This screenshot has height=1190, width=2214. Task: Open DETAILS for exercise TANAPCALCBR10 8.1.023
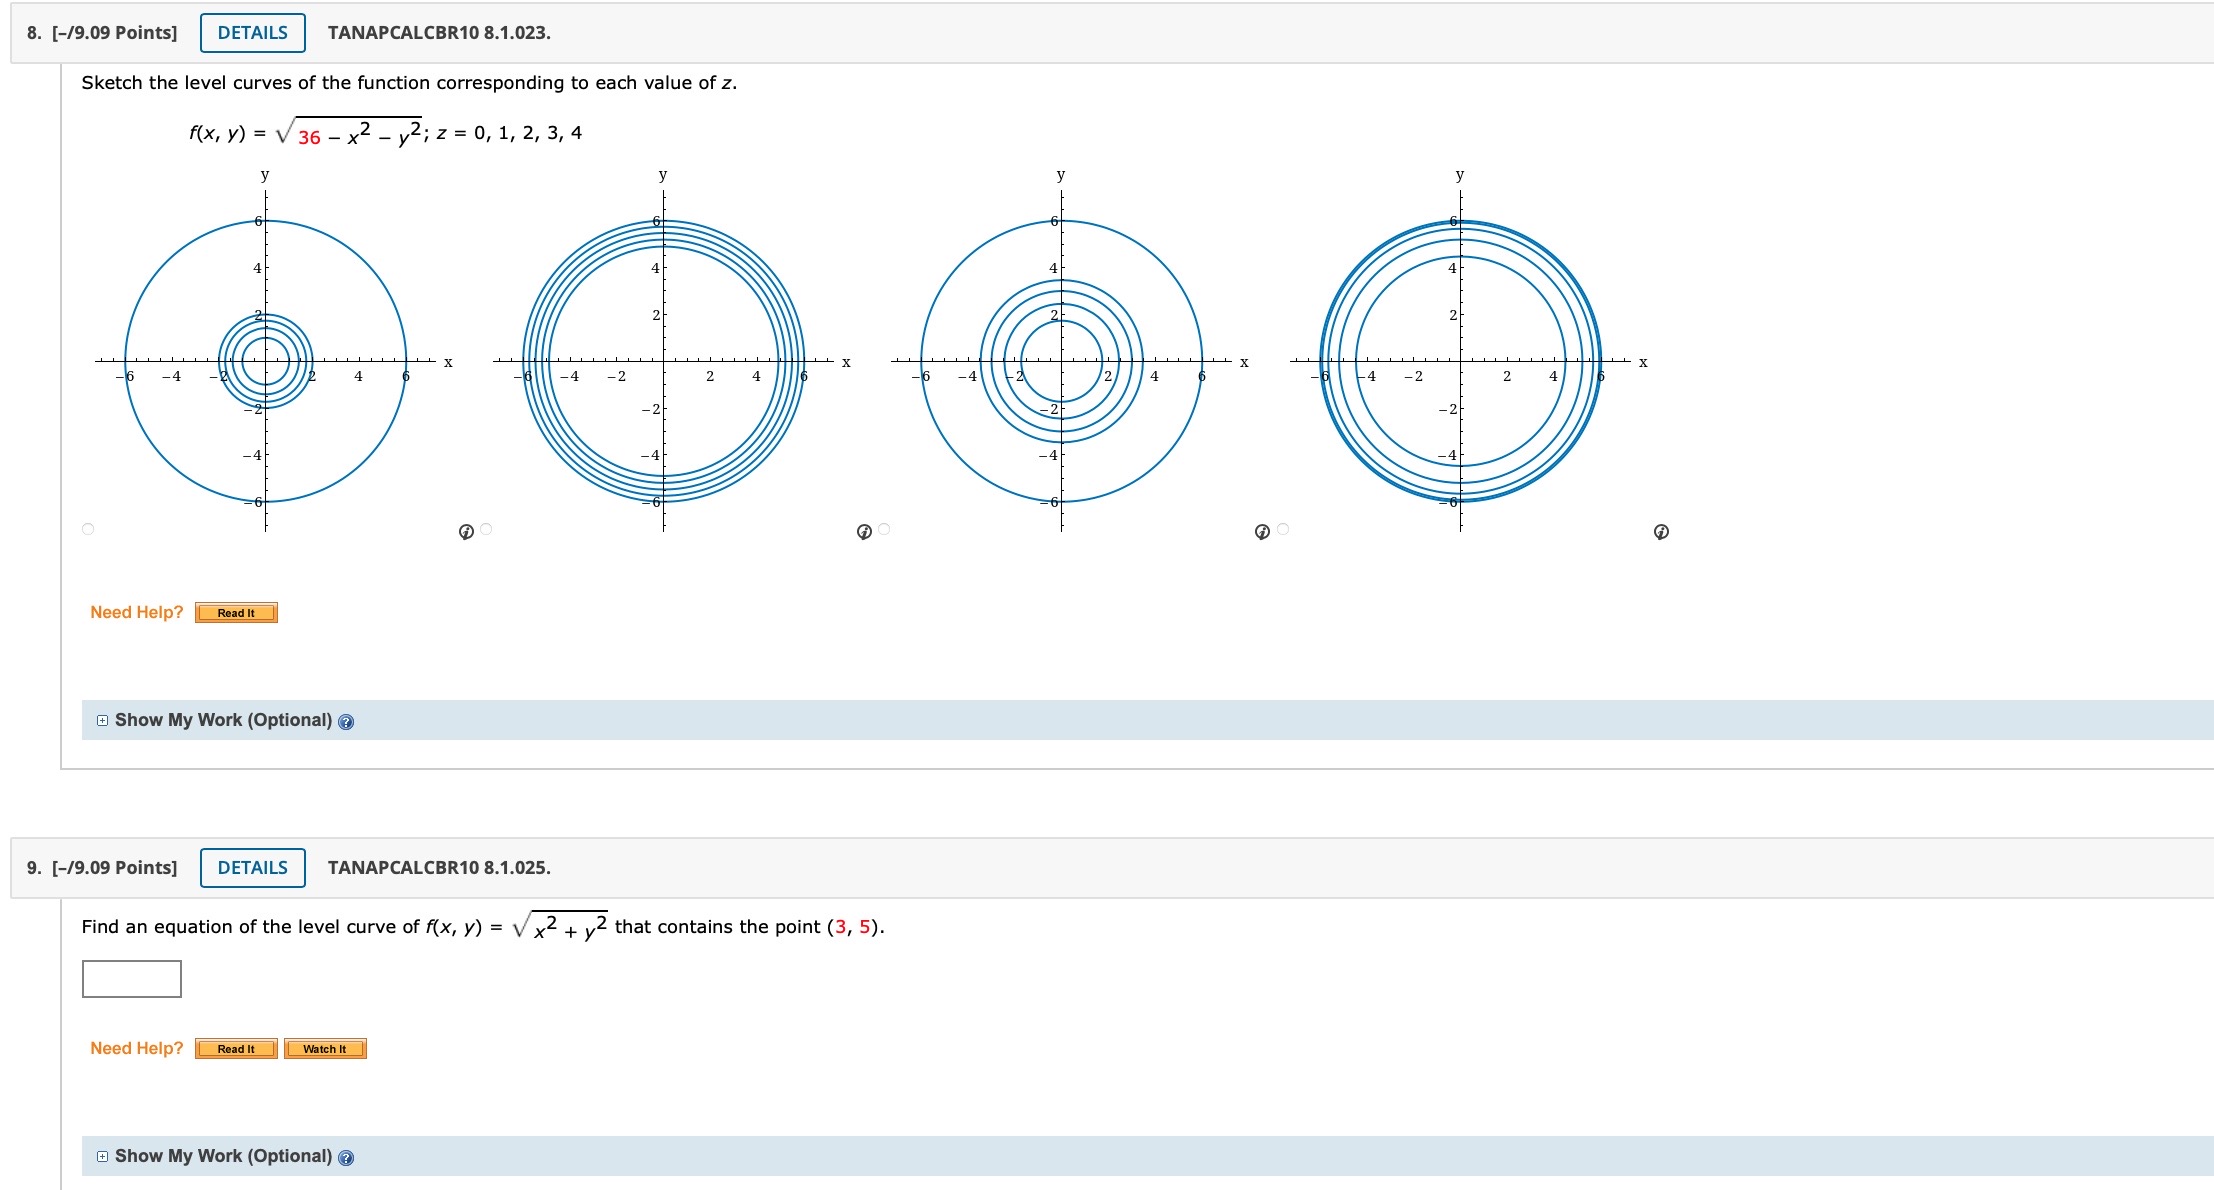pyautogui.click(x=251, y=31)
